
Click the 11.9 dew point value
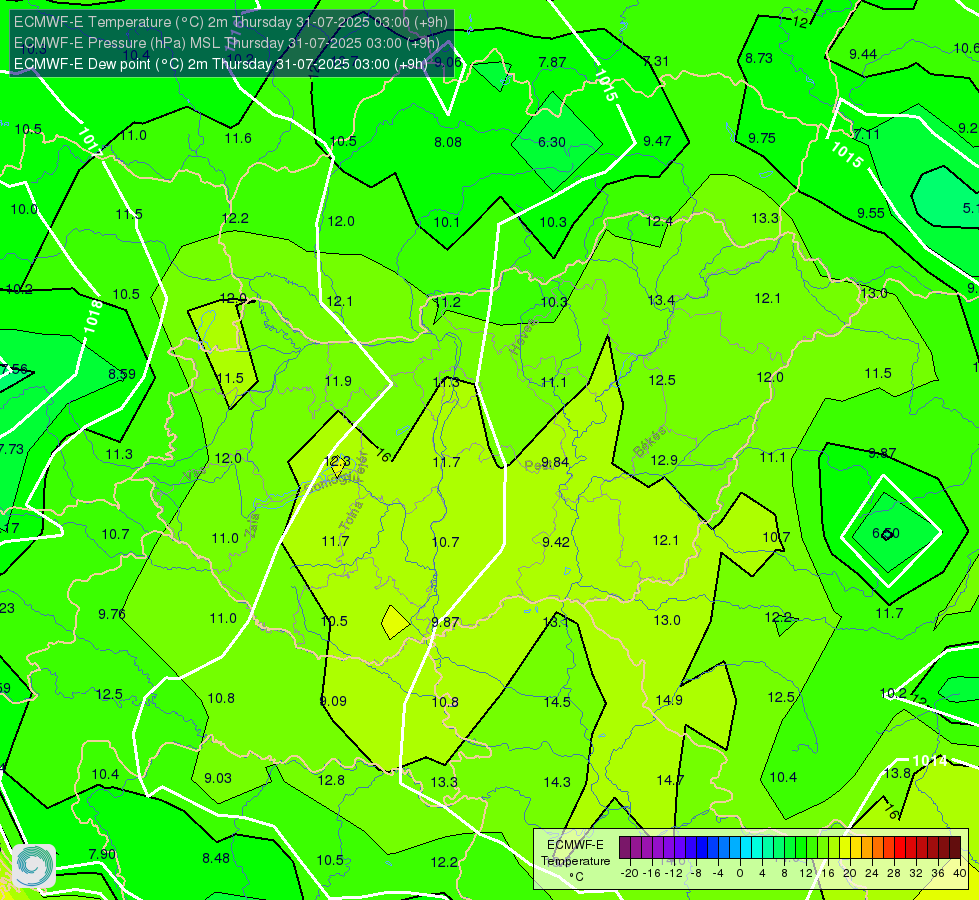click(338, 381)
